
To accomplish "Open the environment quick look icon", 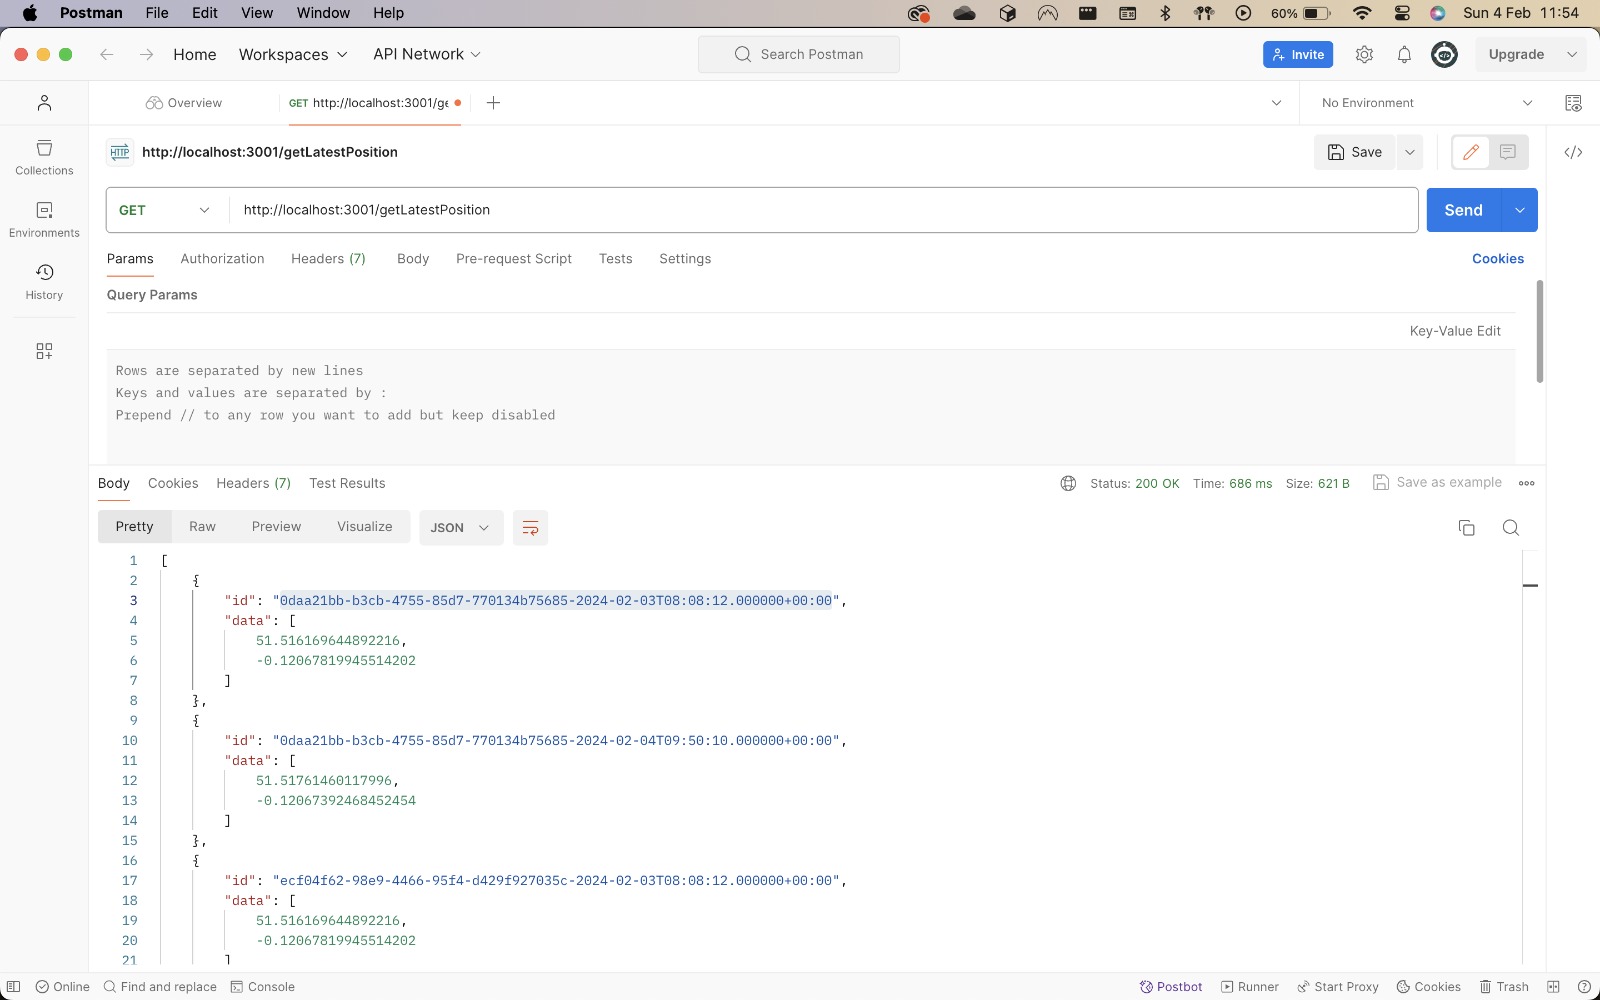I will tap(1573, 103).
